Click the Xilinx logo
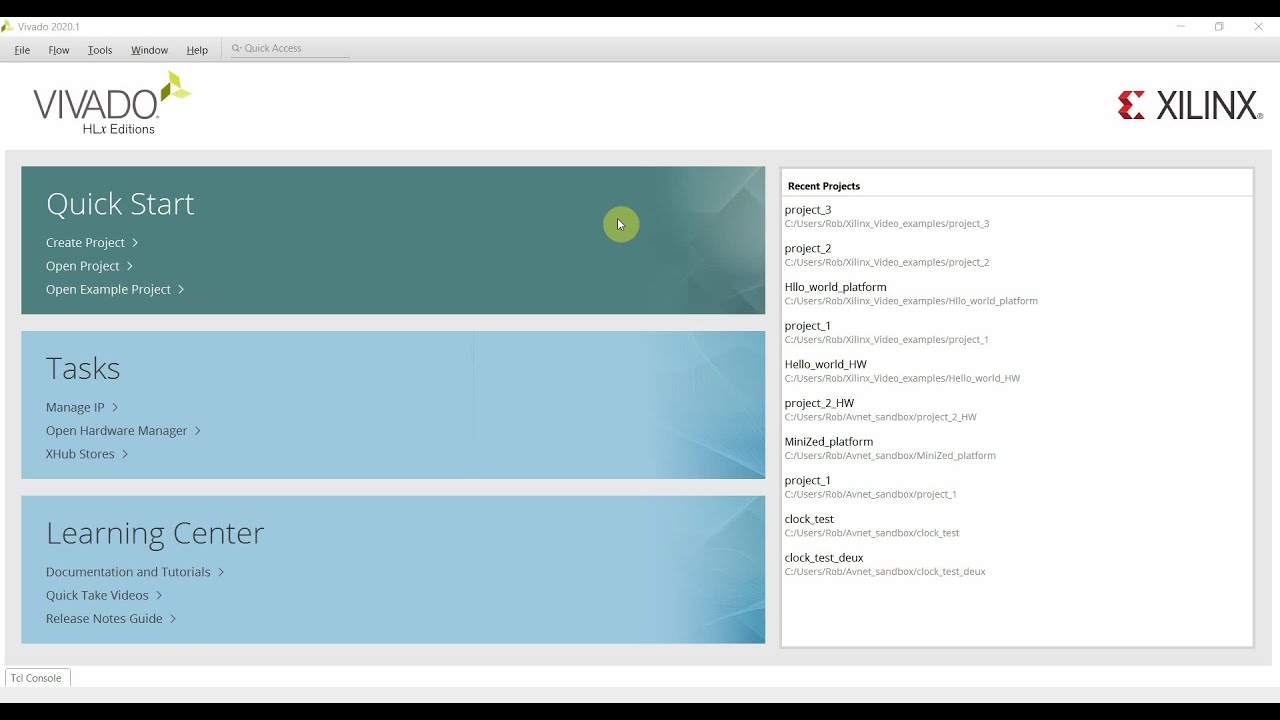Image resolution: width=1280 pixels, height=720 pixels. [x=1190, y=105]
